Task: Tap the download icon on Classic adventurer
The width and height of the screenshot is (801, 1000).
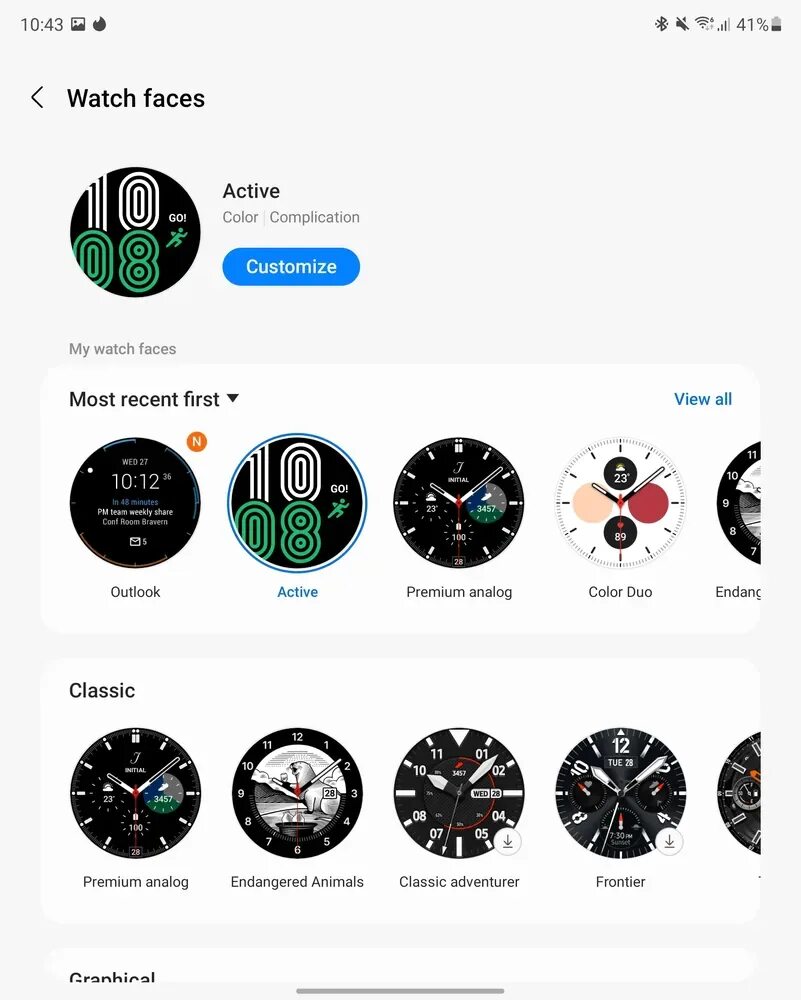Action: (x=508, y=841)
